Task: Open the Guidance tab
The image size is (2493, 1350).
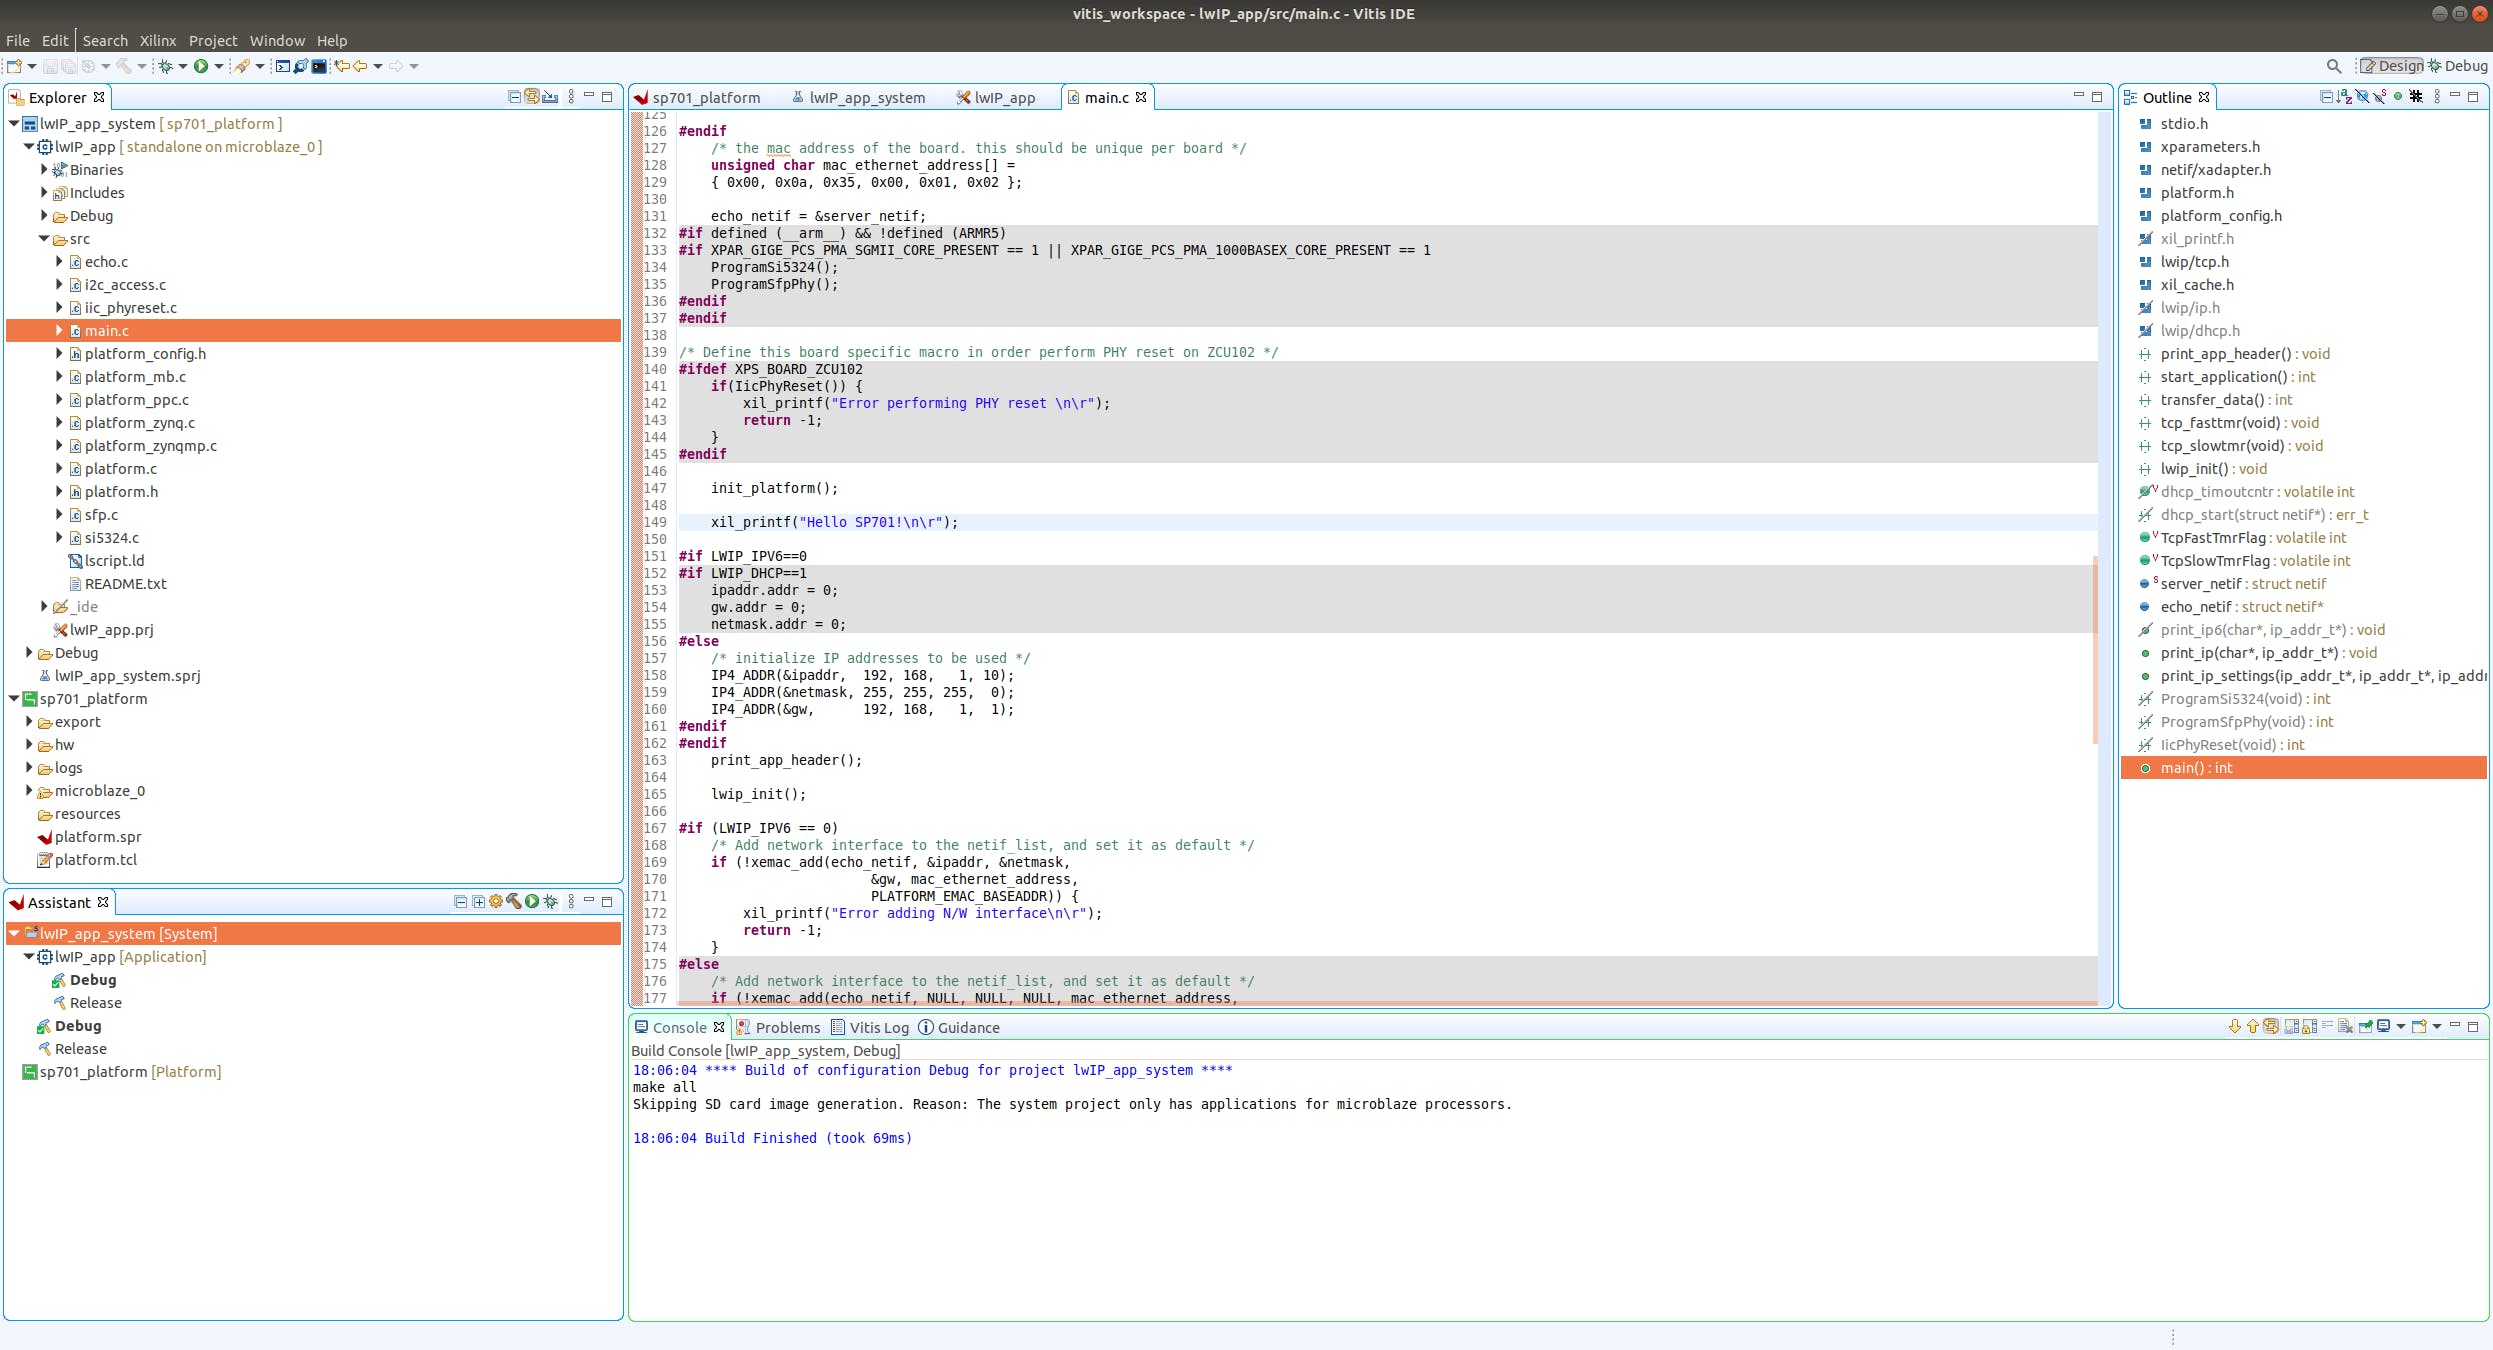Action: click(x=958, y=1028)
